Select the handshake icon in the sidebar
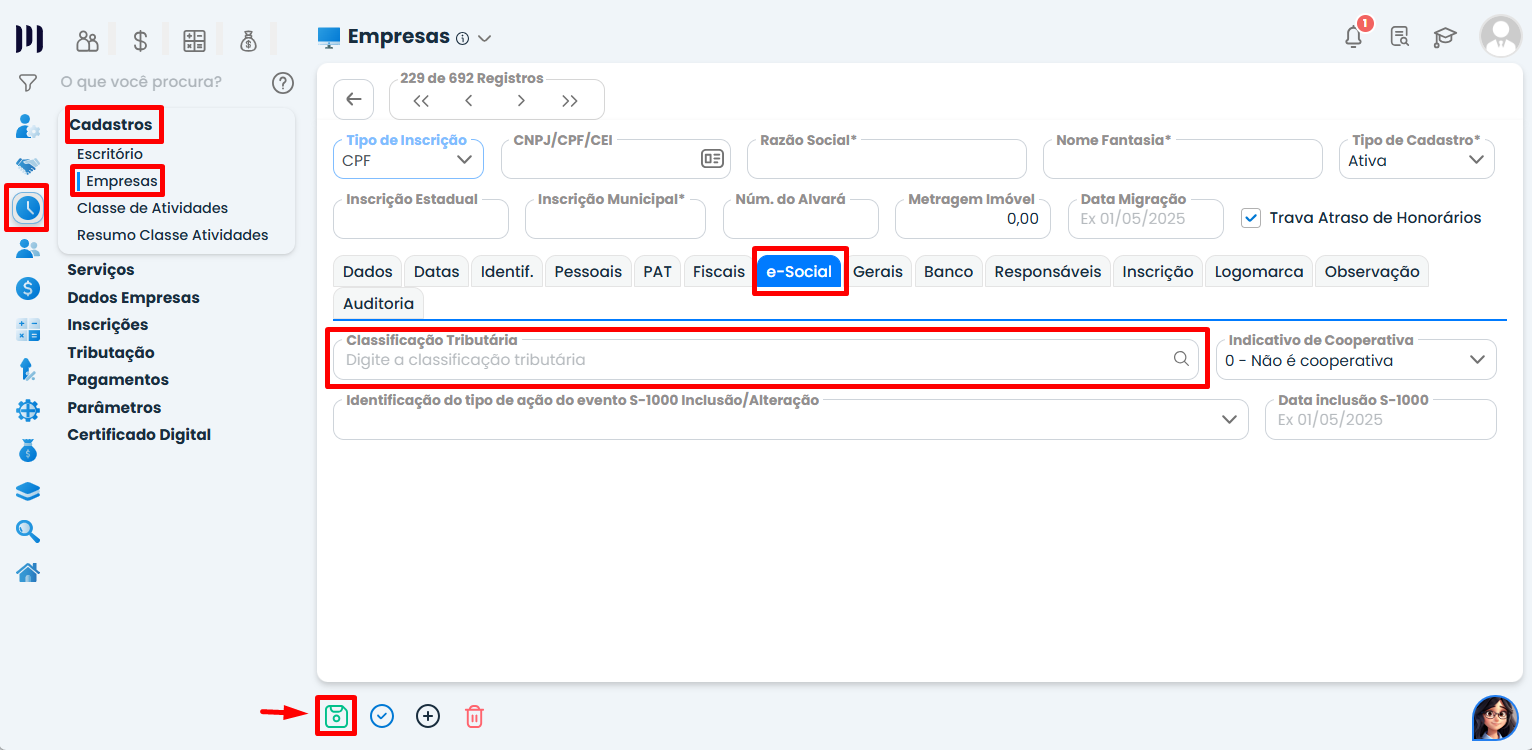The image size is (1532, 750). 28,166
